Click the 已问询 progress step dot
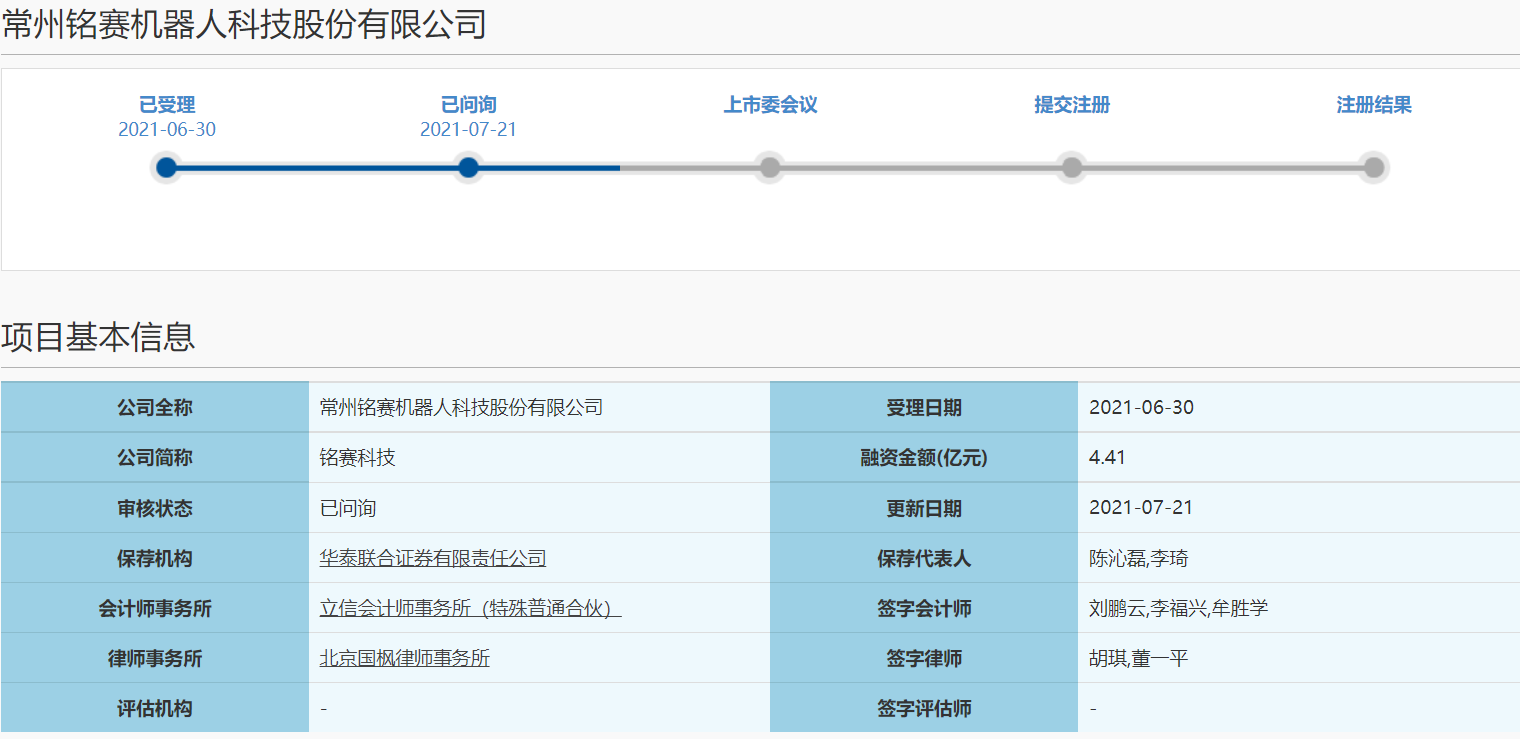This screenshot has height=739, width=1520. tap(468, 167)
